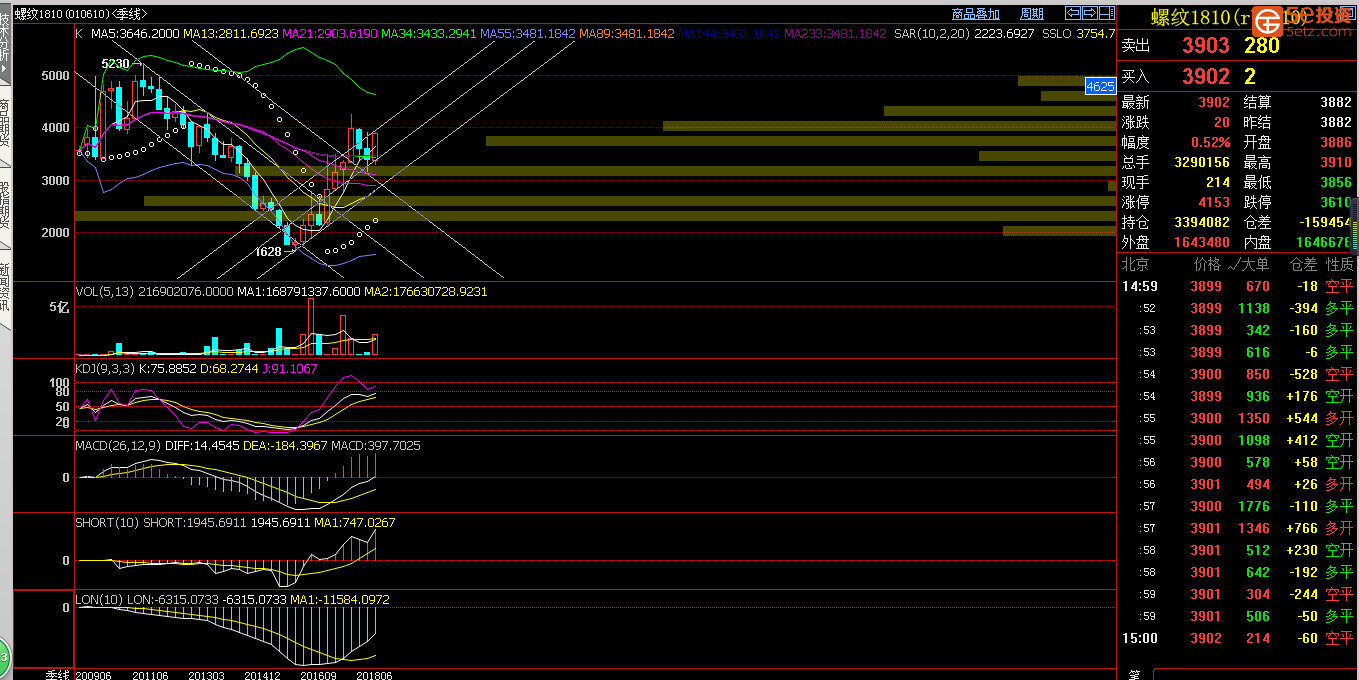Click the 1628 low price annotation
The image size is (1359, 680).
coord(268,251)
